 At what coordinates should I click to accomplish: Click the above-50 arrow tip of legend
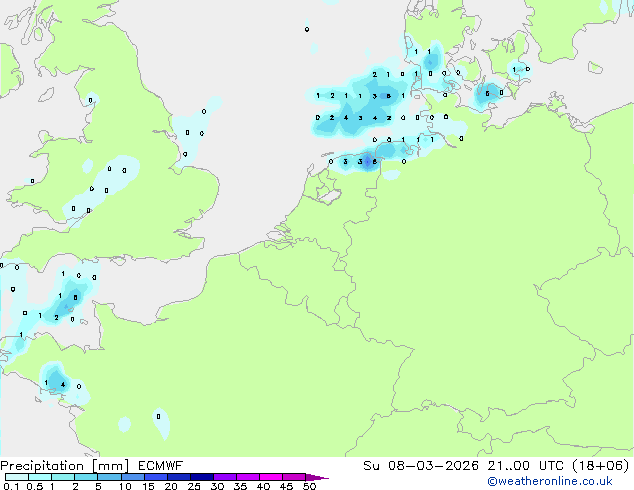point(317,477)
